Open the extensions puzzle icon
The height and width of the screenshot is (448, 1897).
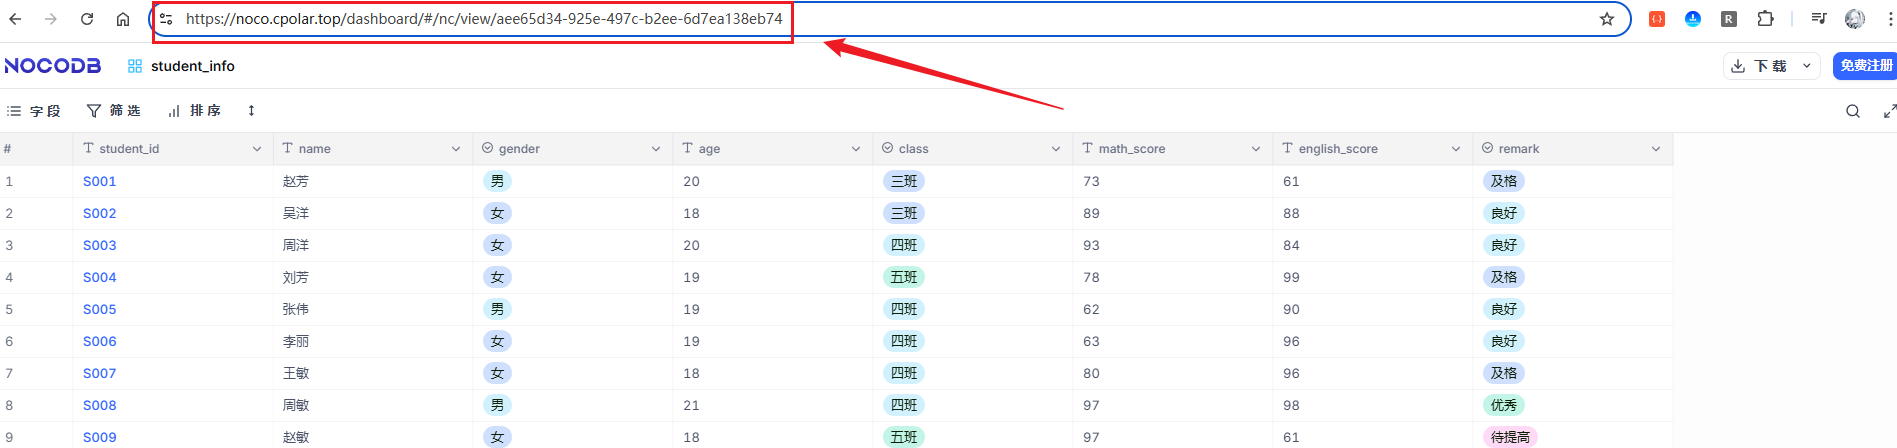coord(1766,19)
